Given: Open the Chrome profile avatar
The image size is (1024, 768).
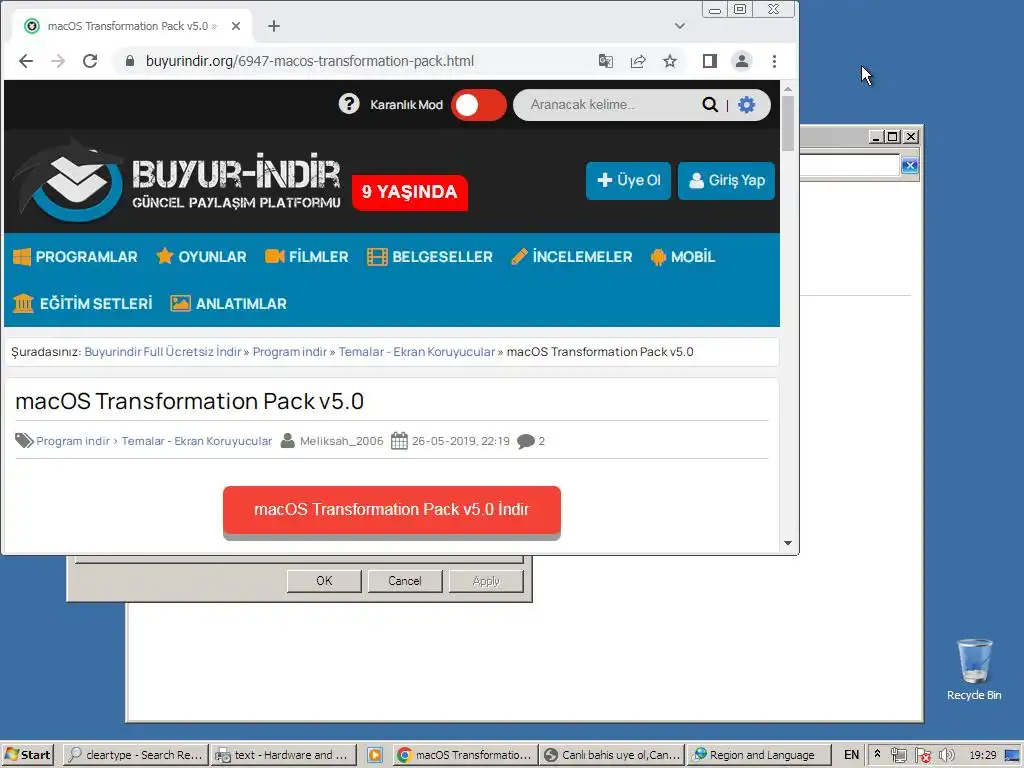Looking at the screenshot, I should 742,61.
